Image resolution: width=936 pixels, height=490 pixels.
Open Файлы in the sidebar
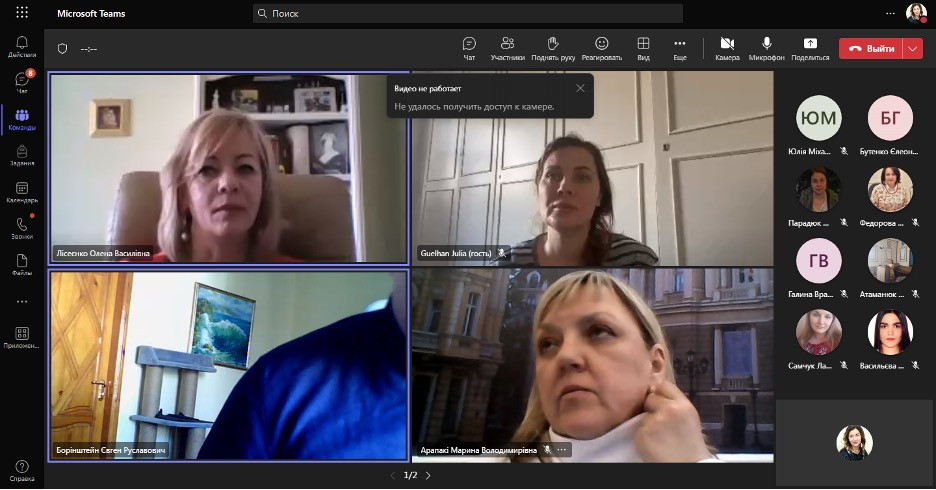pyautogui.click(x=22, y=264)
